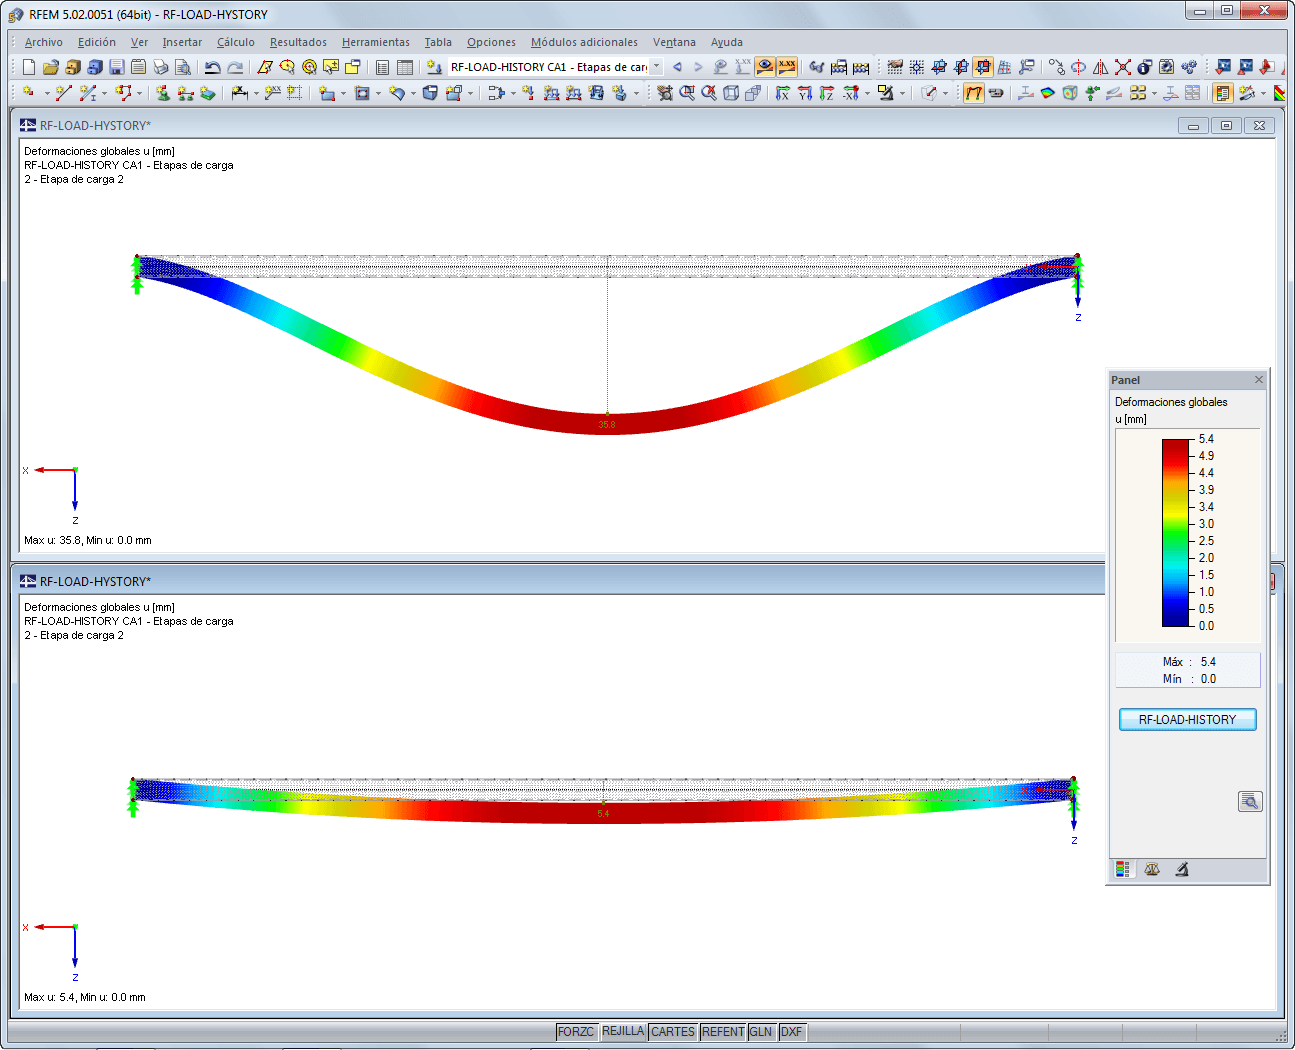Select the previous load case navigation arrow
Image resolution: width=1295 pixels, height=1050 pixels.
point(678,66)
